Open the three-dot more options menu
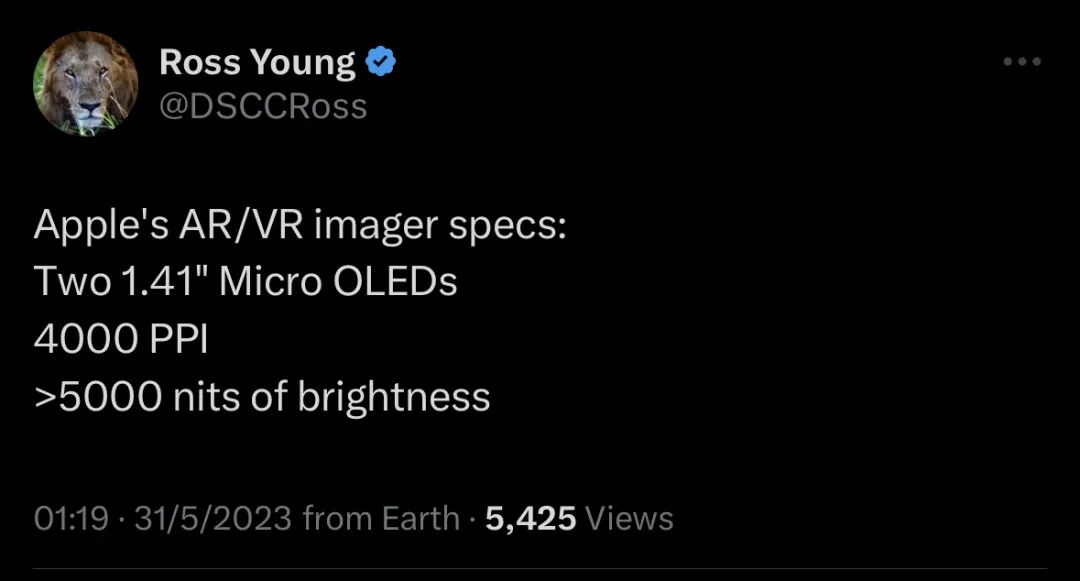The height and width of the screenshot is (581, 1080). tap(1022, 62)
